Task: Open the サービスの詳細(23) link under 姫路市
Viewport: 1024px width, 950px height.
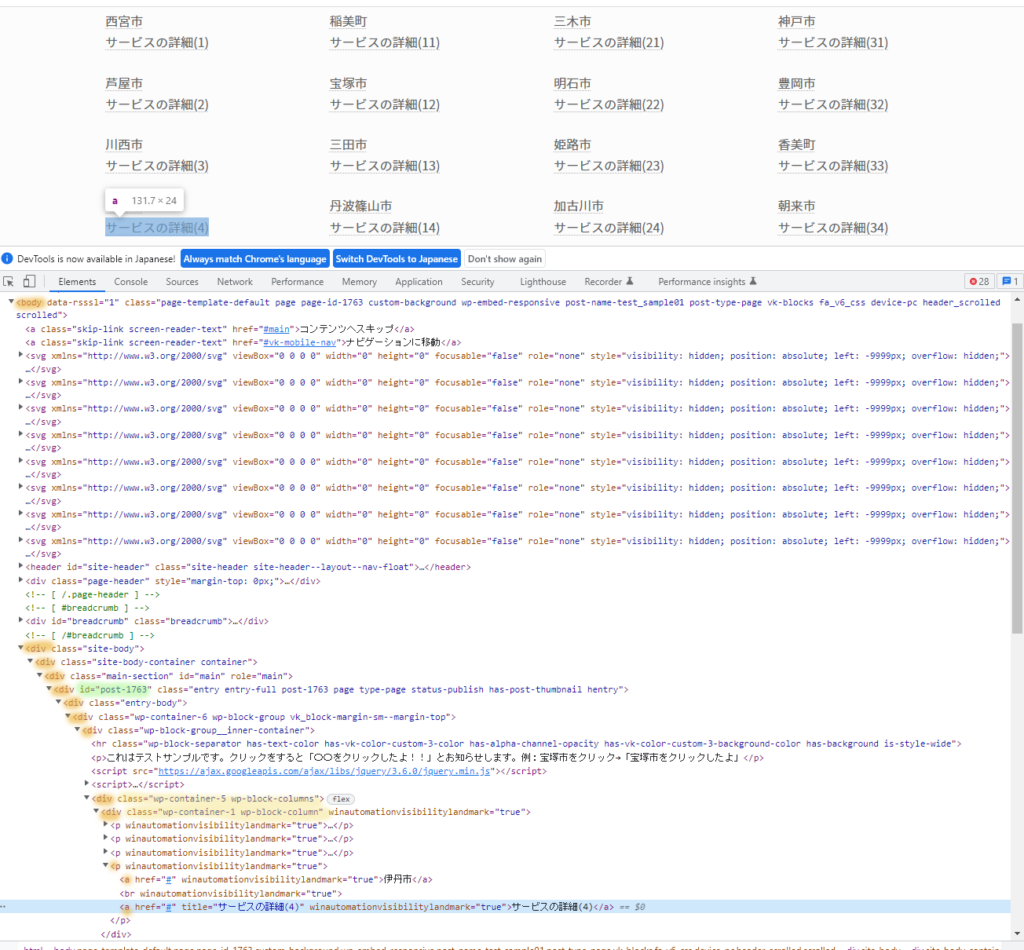Action: 609,166
